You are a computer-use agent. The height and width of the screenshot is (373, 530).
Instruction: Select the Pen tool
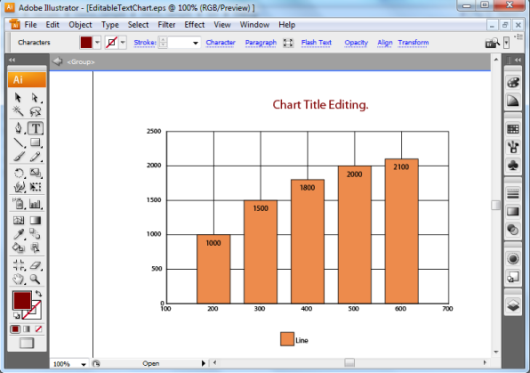[19, 128]
